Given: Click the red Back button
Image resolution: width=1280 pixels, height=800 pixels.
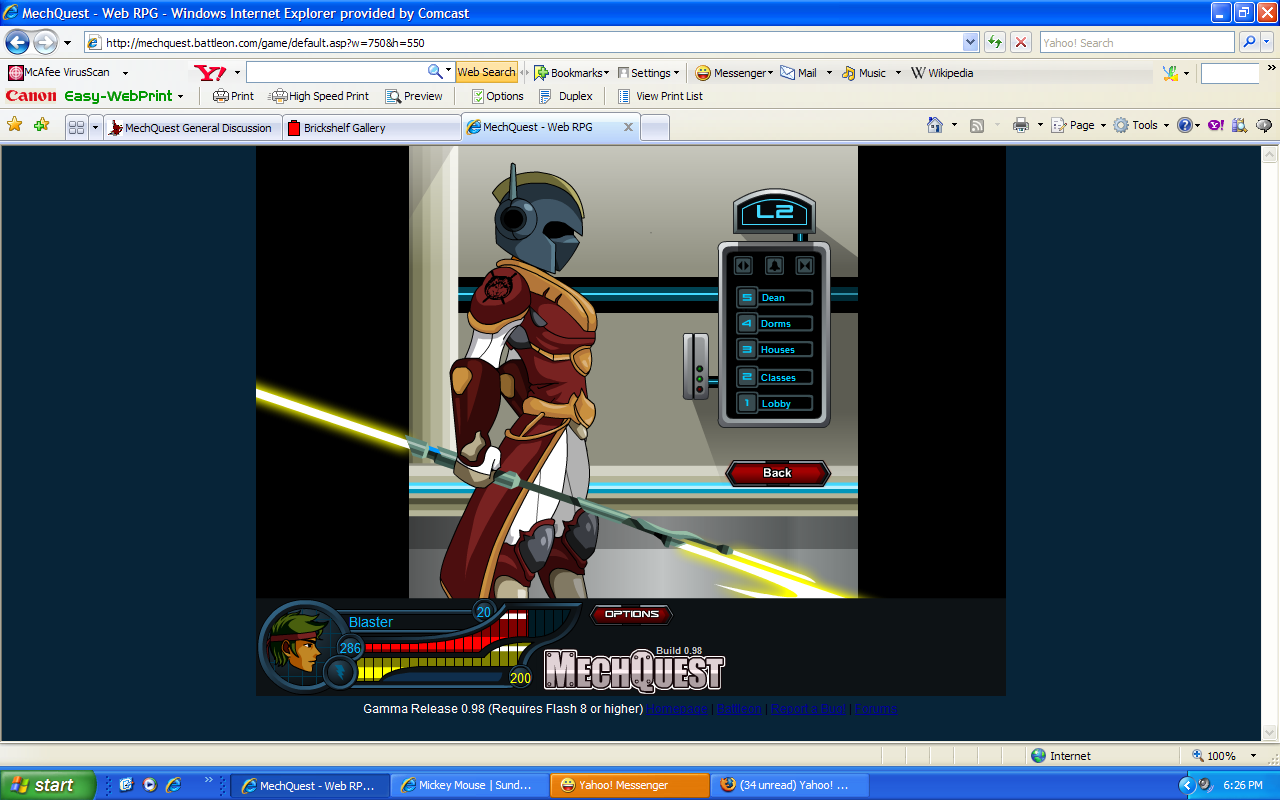Looking at the screenshot, I should tap(777, 473).
